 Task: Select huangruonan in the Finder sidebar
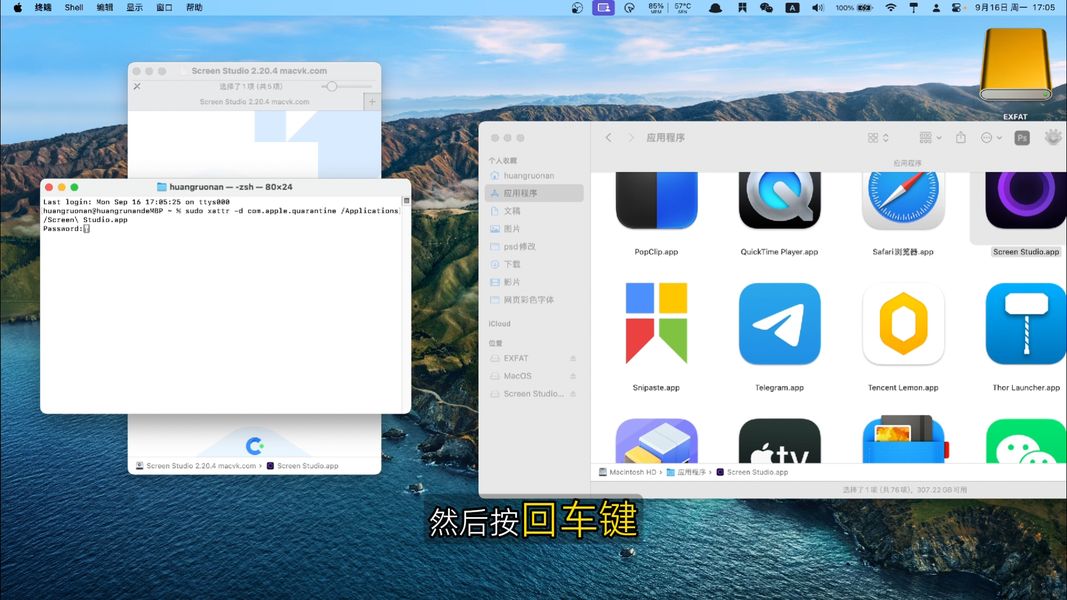click(534, 176)
